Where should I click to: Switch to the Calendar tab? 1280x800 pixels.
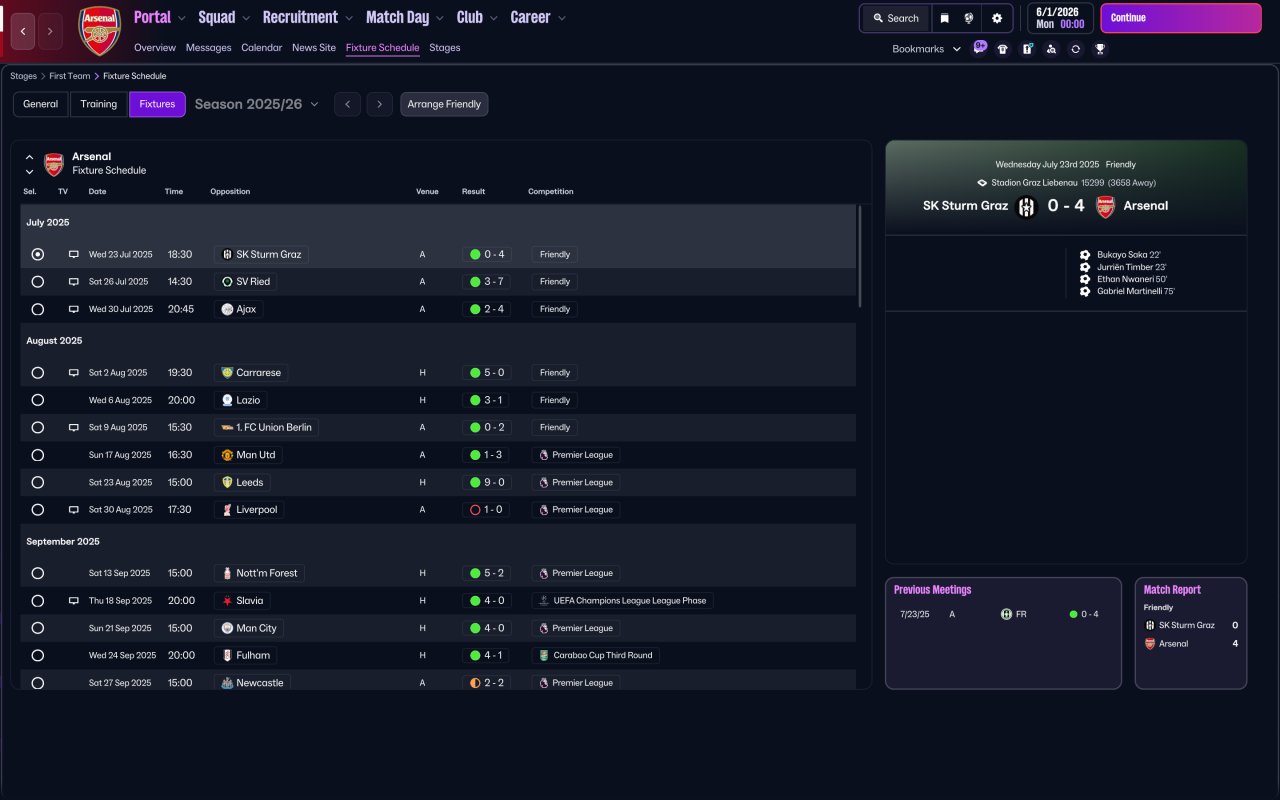click(x=262, y=48)
